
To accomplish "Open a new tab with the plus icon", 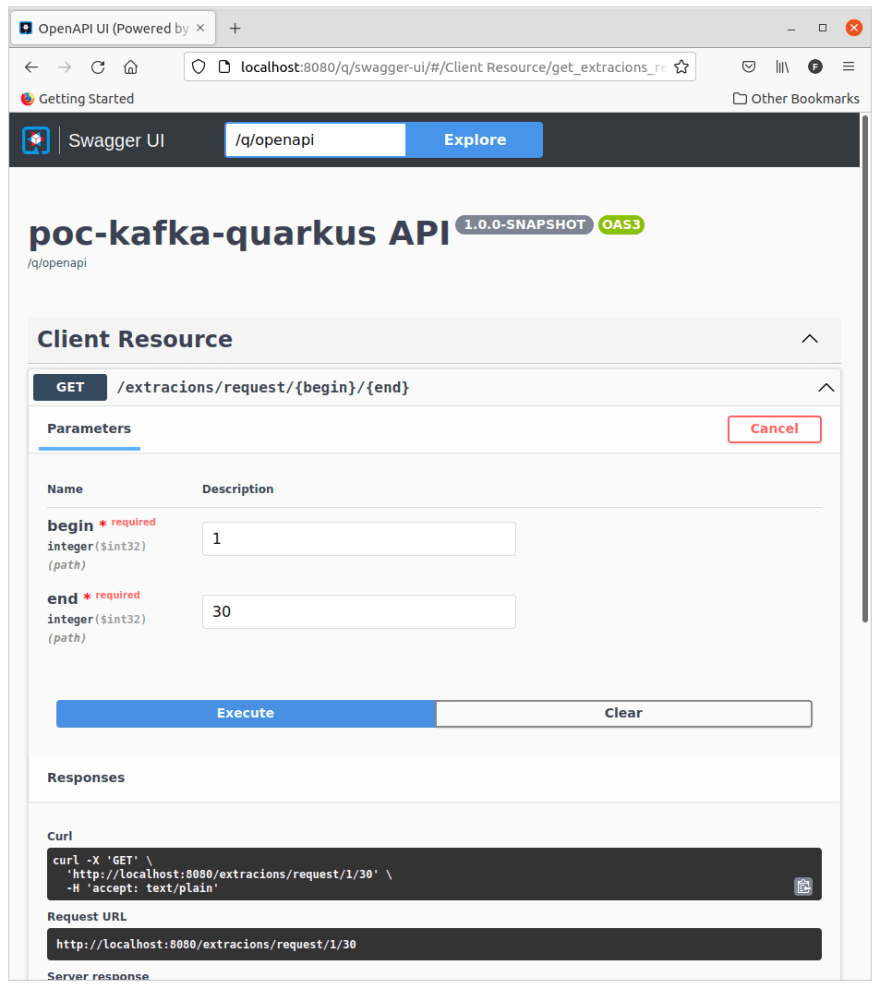I will click(235, 28).
